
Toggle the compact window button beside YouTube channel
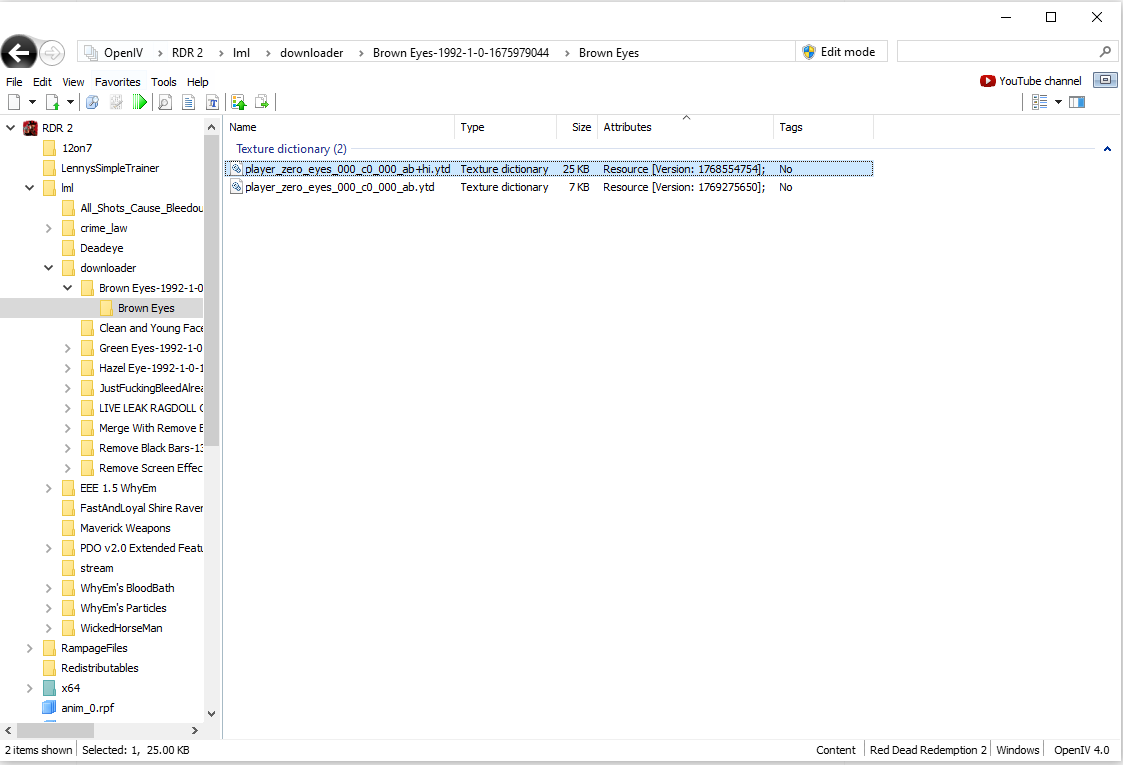click(x=1105, y=81)
